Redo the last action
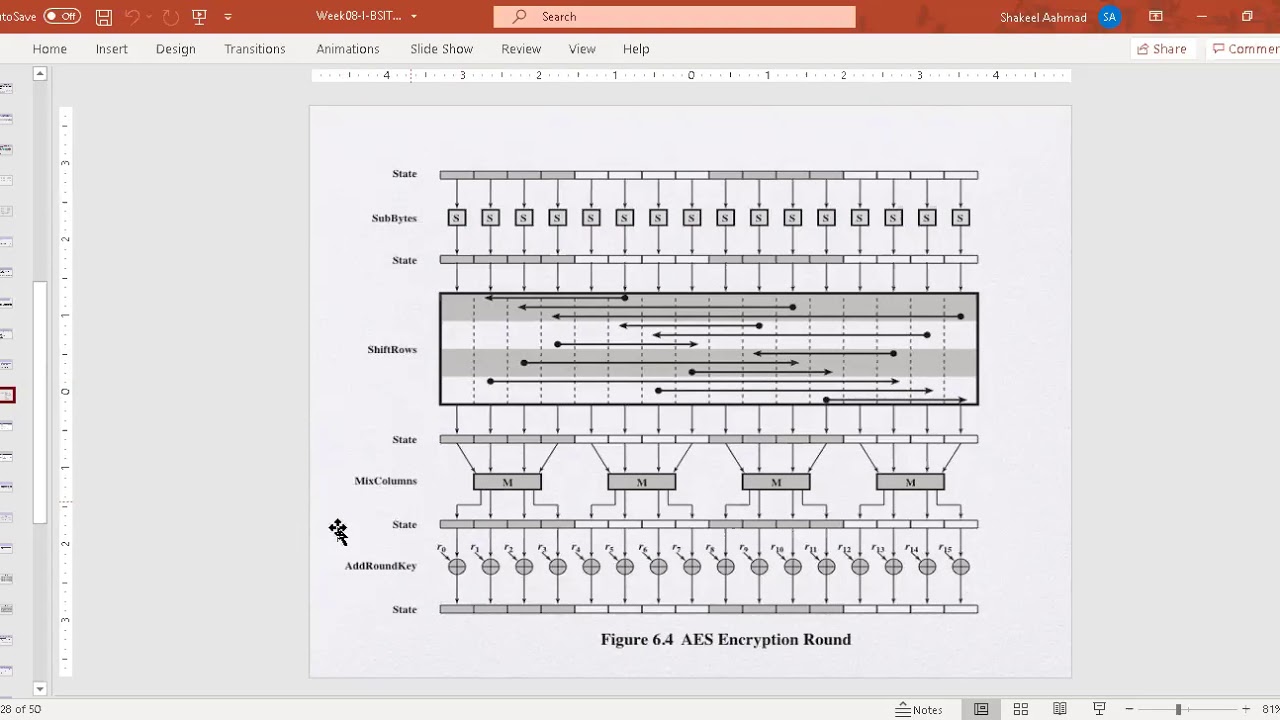 coord(171,16)
